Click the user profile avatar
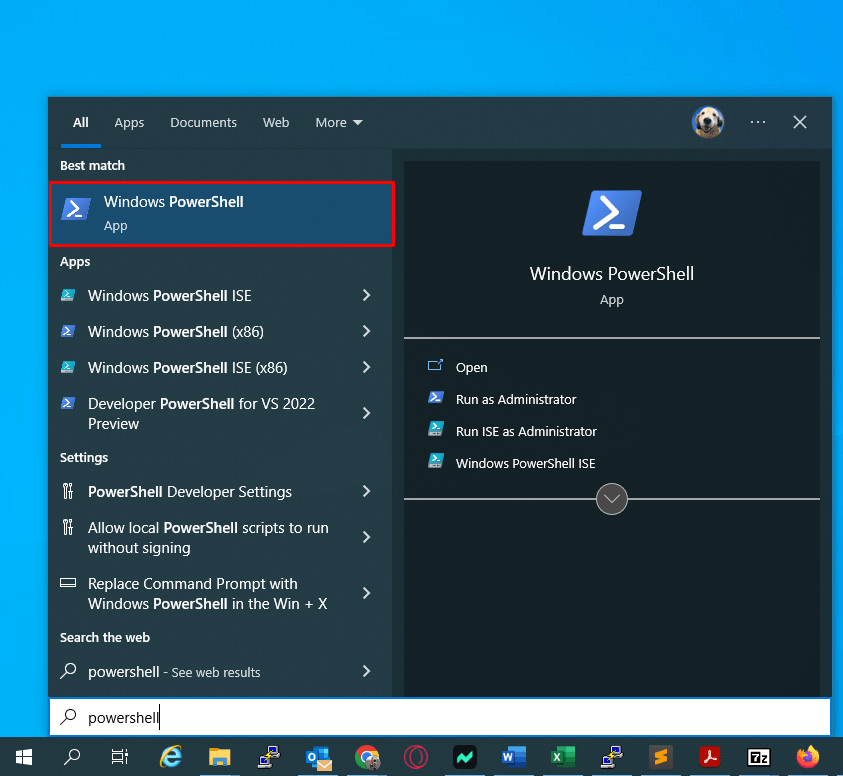Screen dimensions: 843x776 (708, 121)
